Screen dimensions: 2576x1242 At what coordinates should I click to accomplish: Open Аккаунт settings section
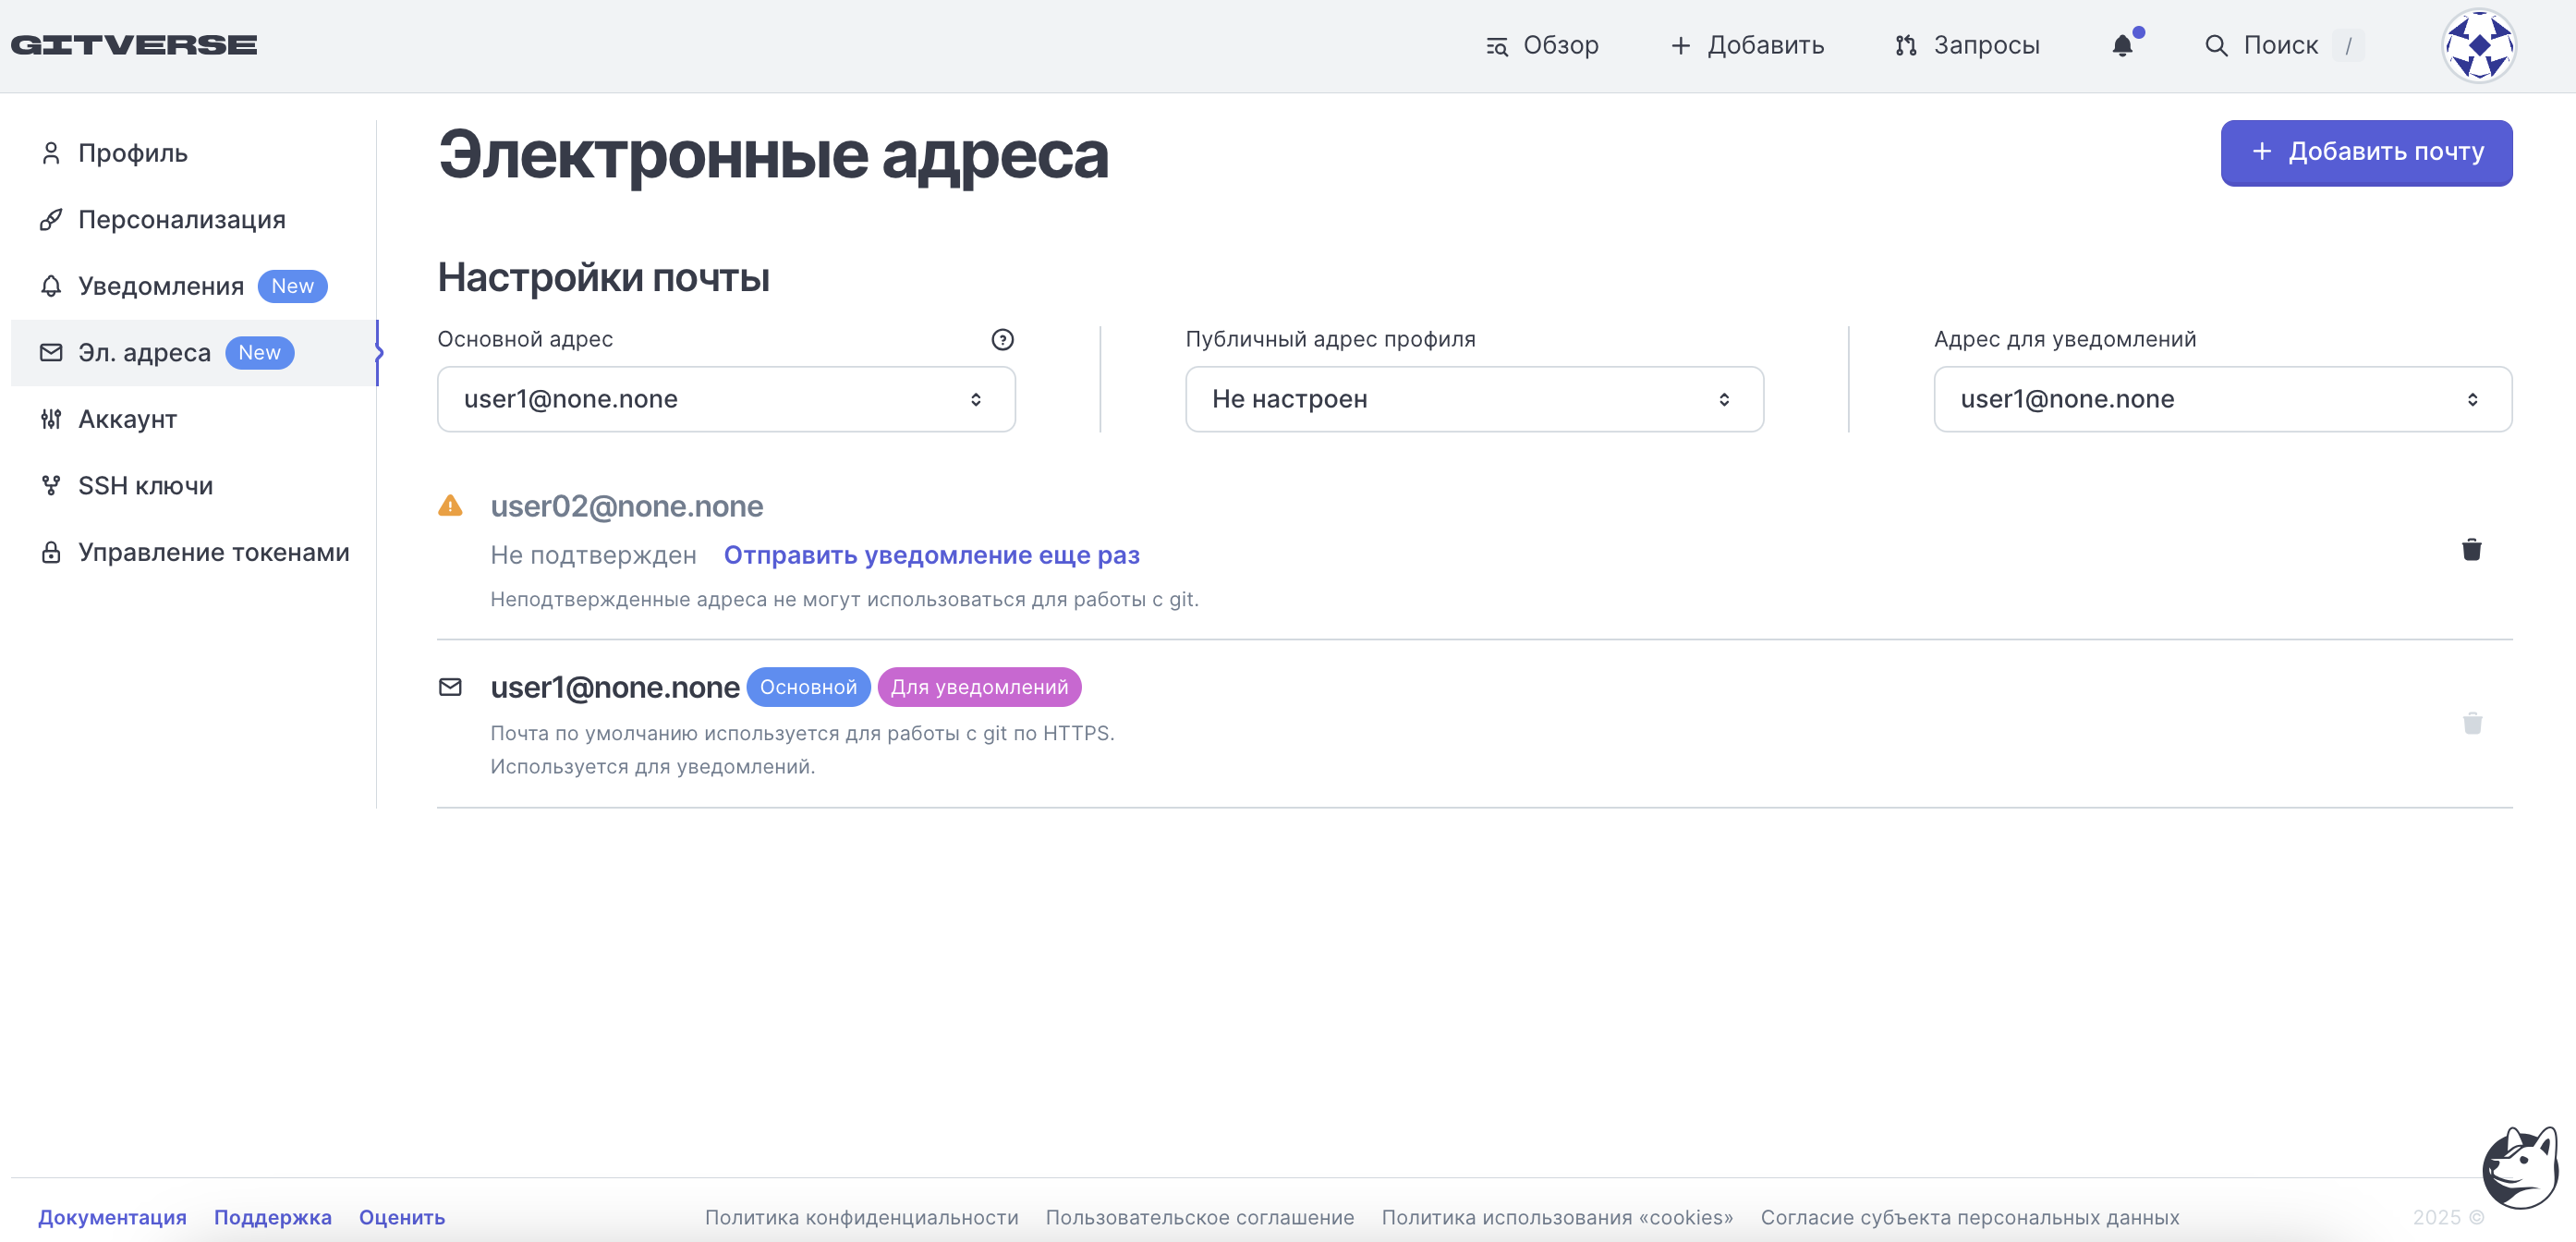coord(194,419)
